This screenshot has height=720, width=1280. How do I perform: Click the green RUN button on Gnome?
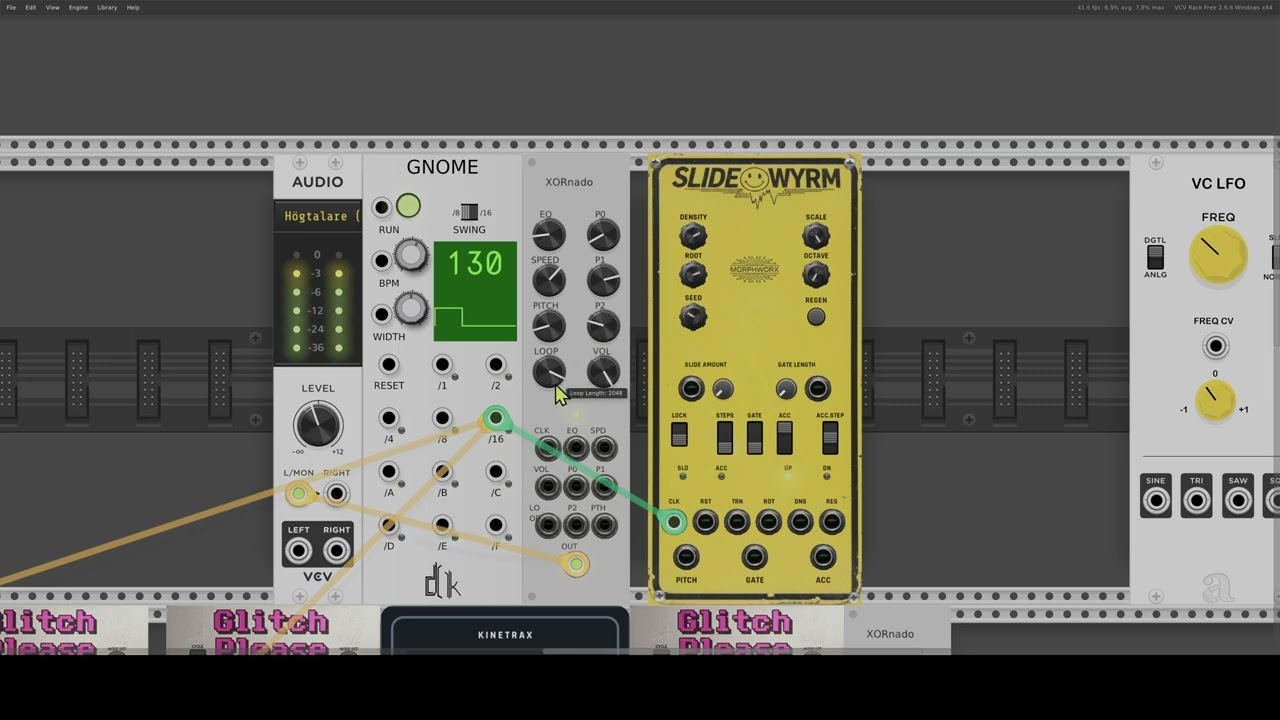[x=408, y=206]
